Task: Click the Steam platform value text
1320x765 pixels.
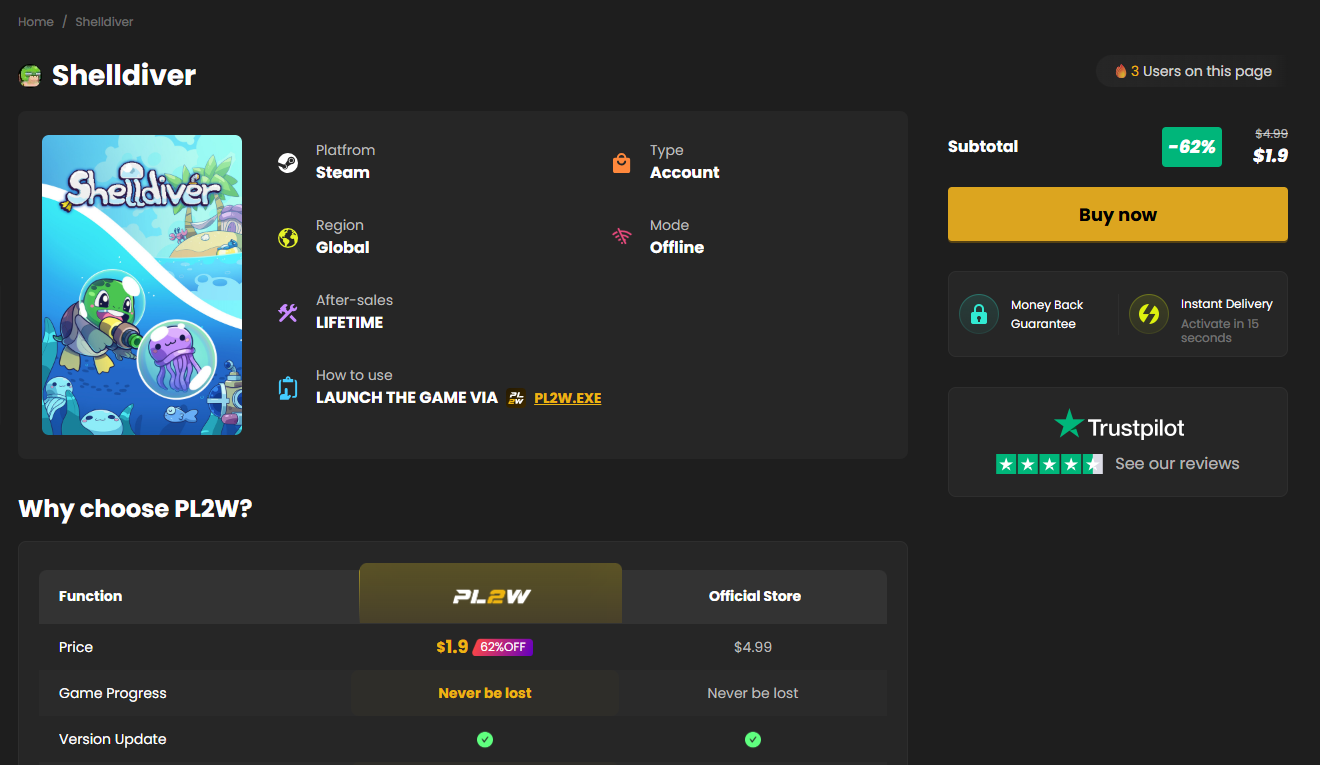Action: (x=343, y=172)
